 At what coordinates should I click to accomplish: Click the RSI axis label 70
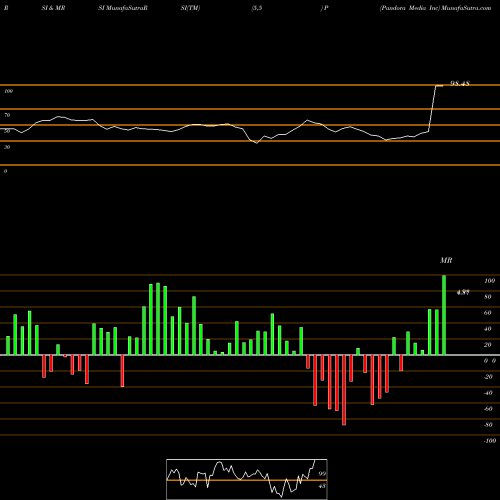pyautogui.click(x=7, y=115)
